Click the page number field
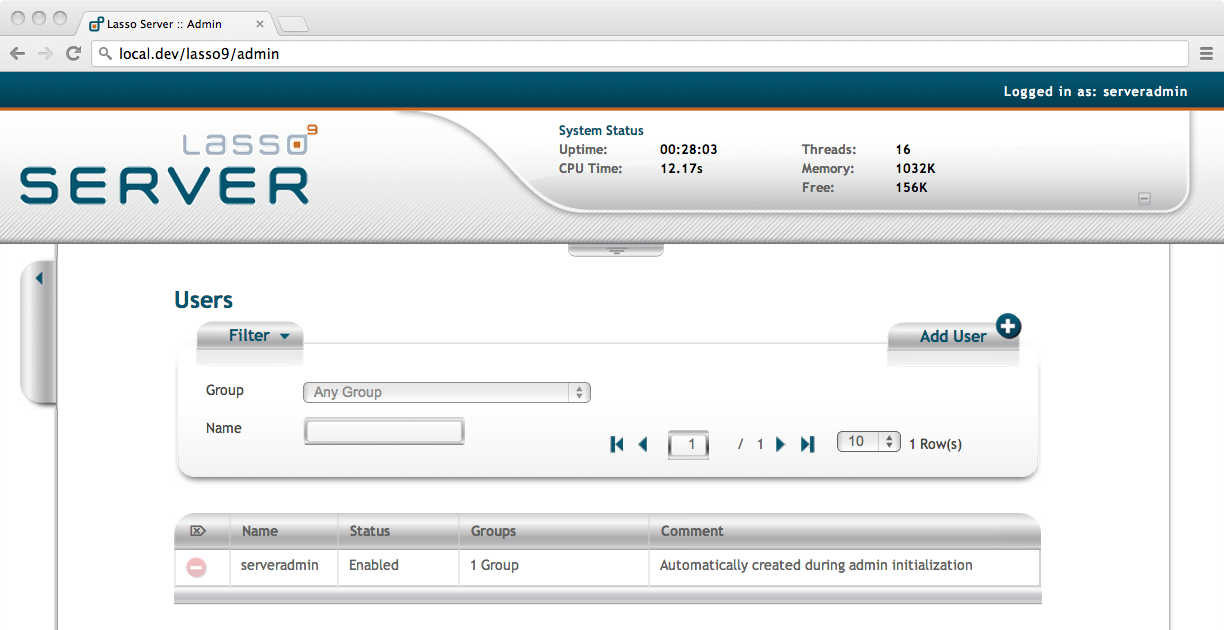Image resolution: width=1224 pixels, height=630 pixels. coord(688,444)
